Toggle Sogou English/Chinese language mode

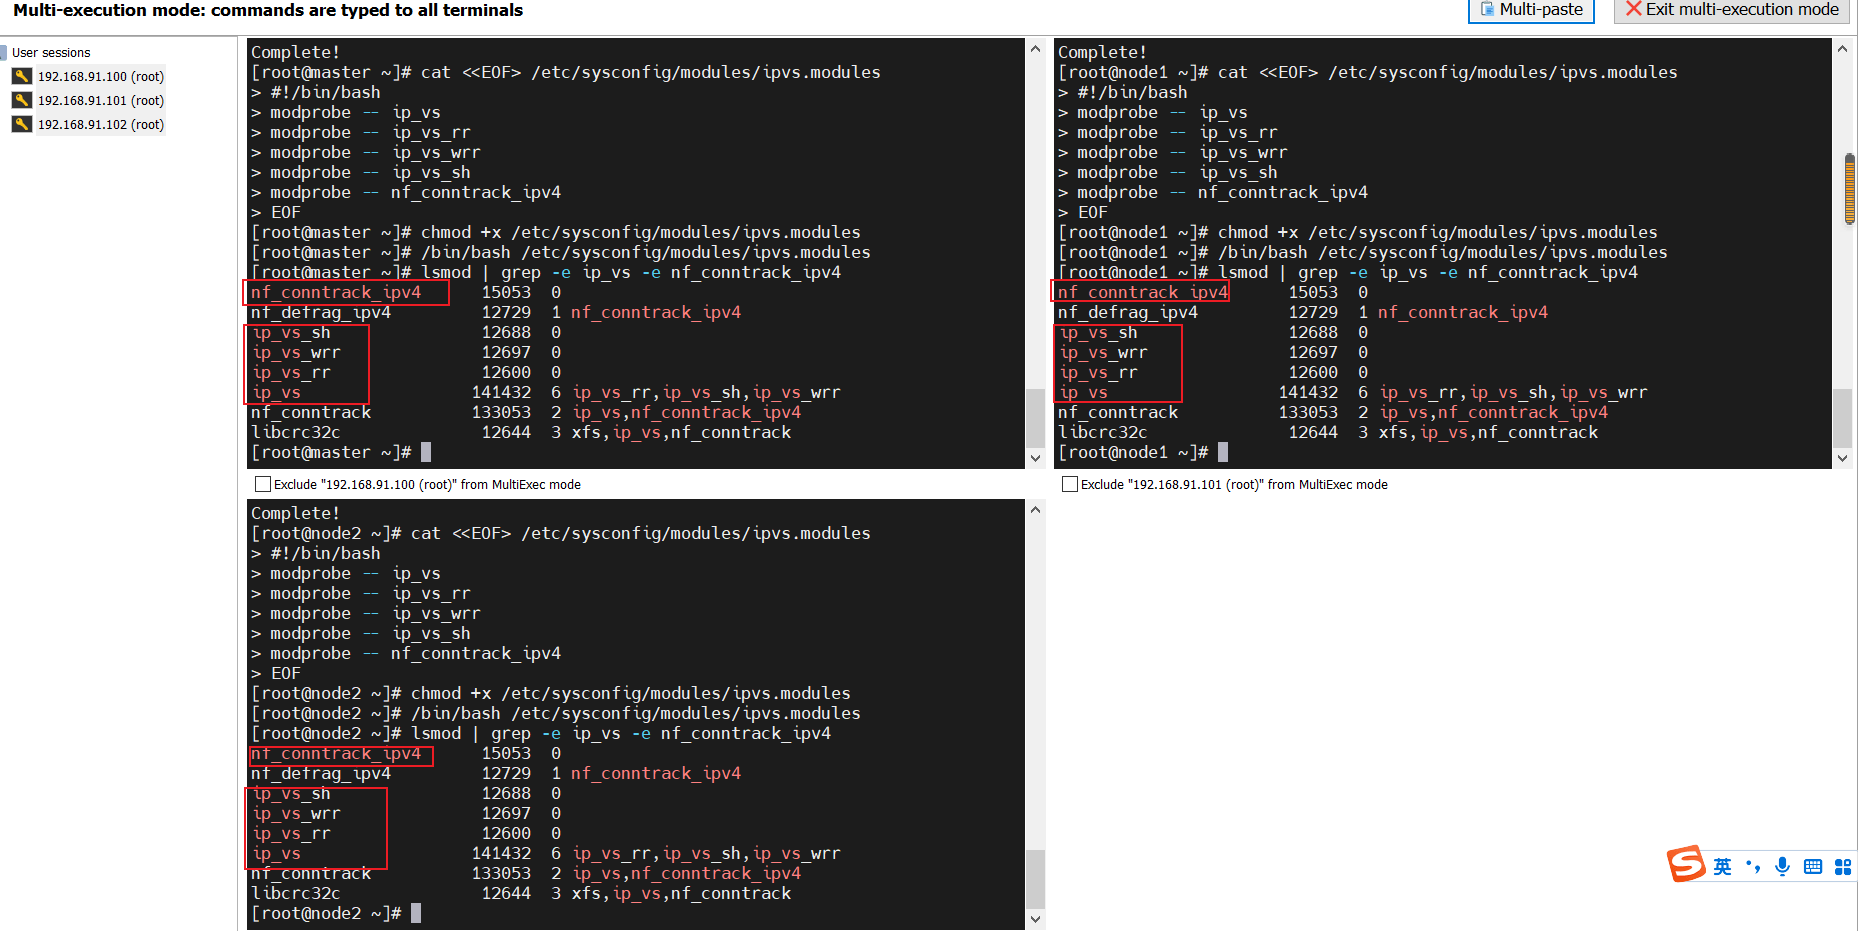pos(1722,867)
